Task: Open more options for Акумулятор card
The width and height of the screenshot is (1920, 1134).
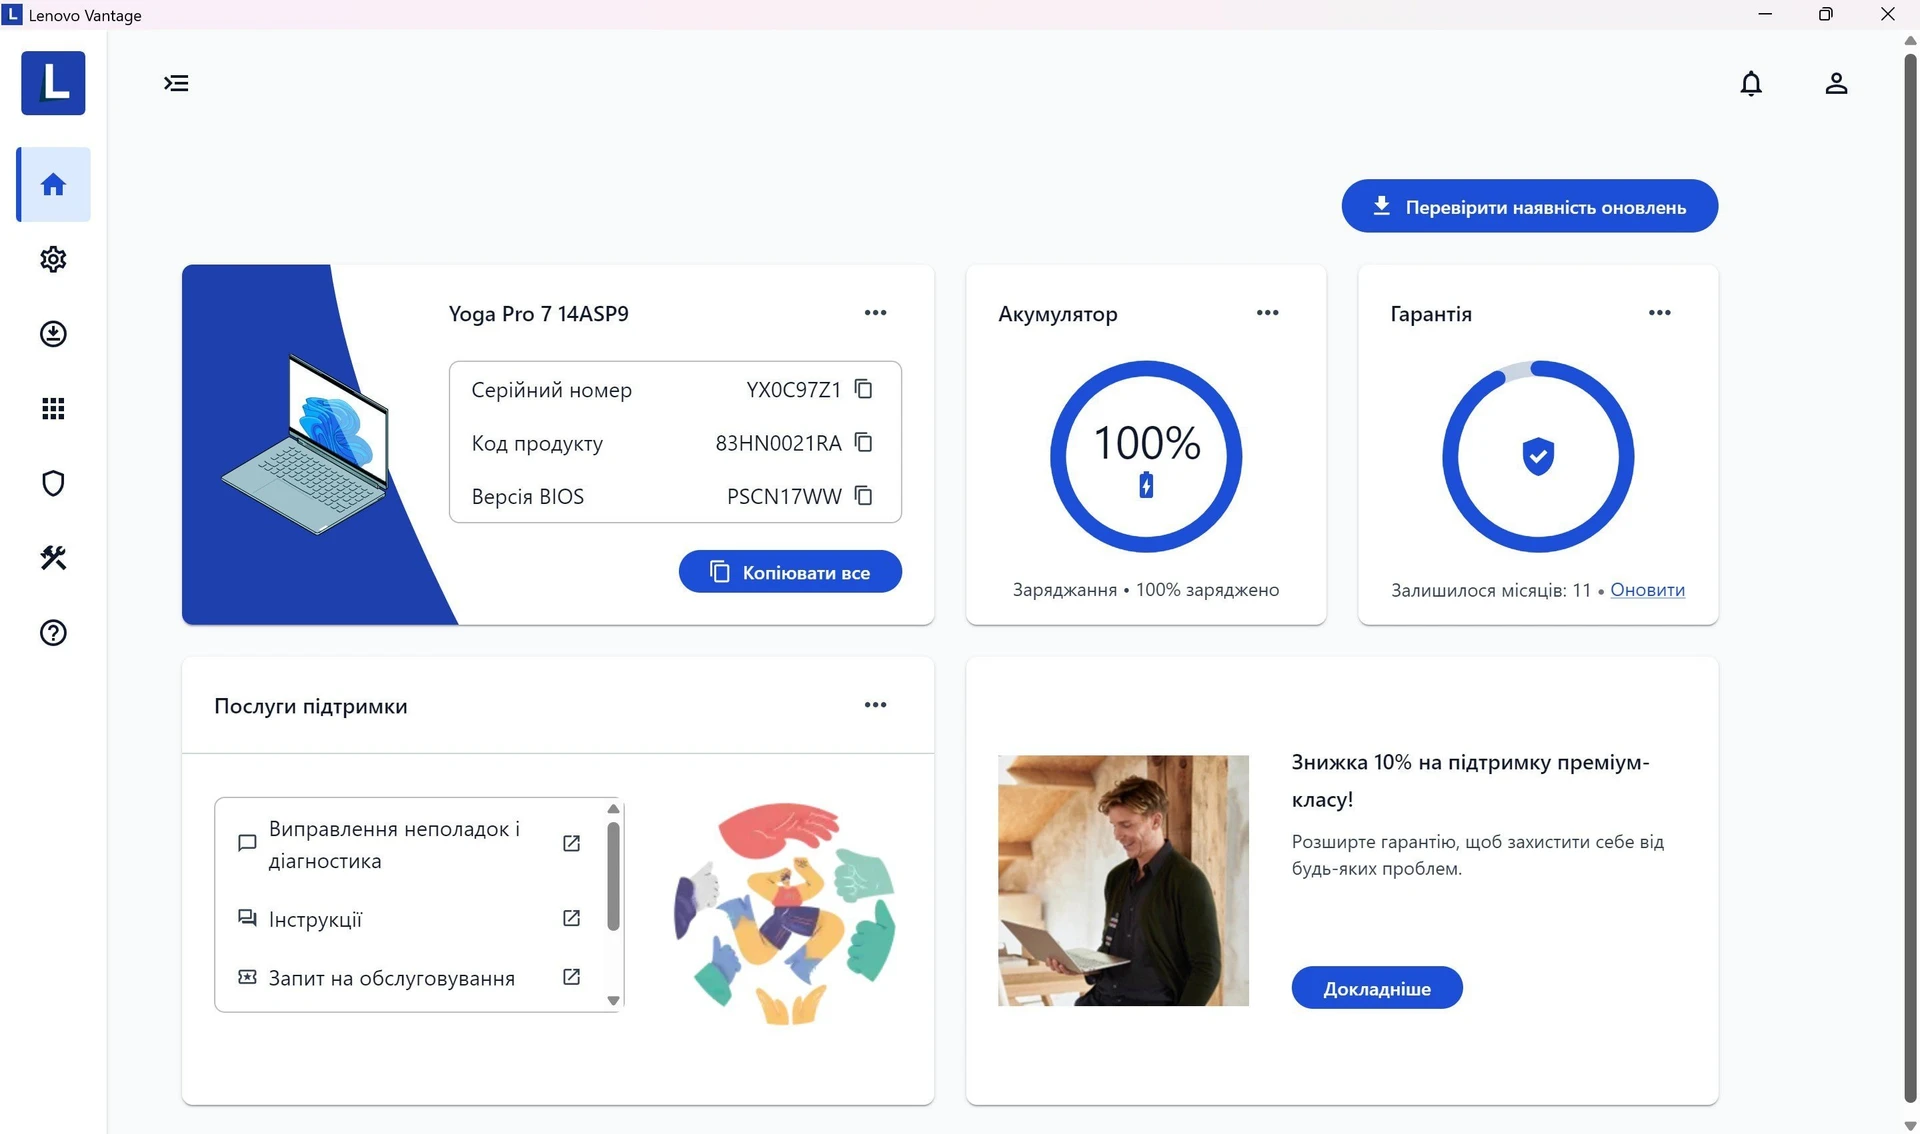Action: (1268, 313)
